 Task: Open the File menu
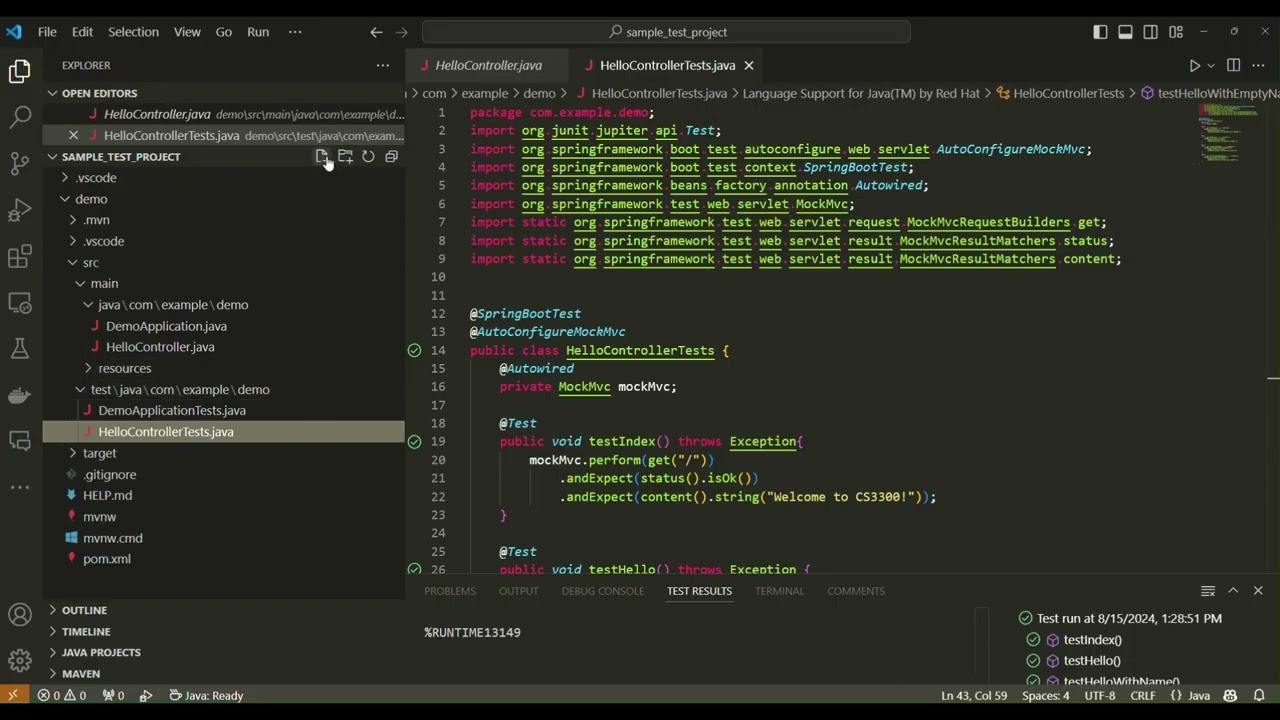click(47, 32)
